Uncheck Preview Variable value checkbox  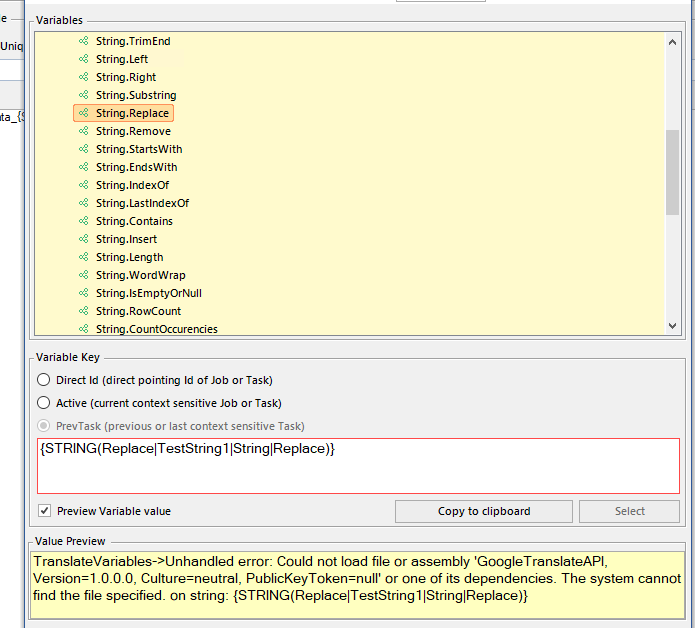click(44, 511)
